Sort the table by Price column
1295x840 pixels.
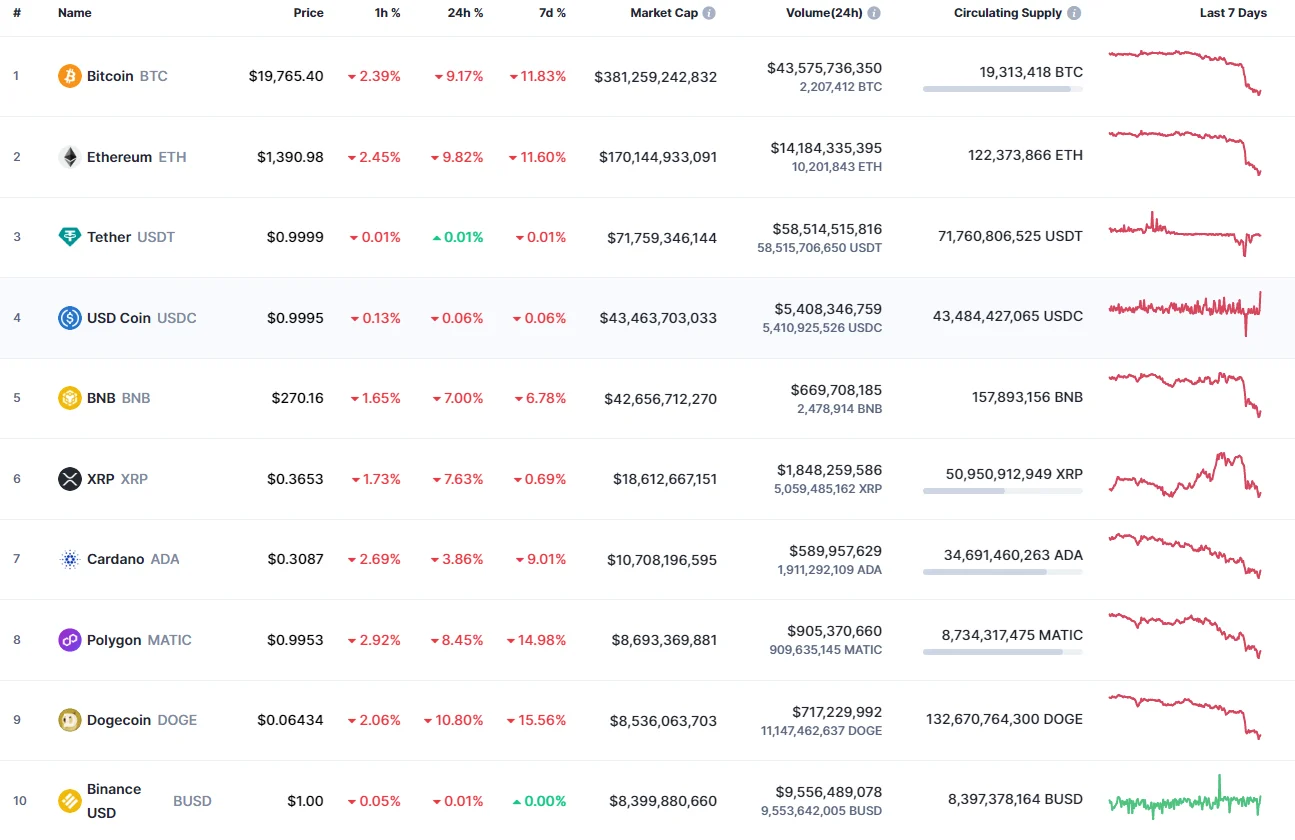pos(308,13)
